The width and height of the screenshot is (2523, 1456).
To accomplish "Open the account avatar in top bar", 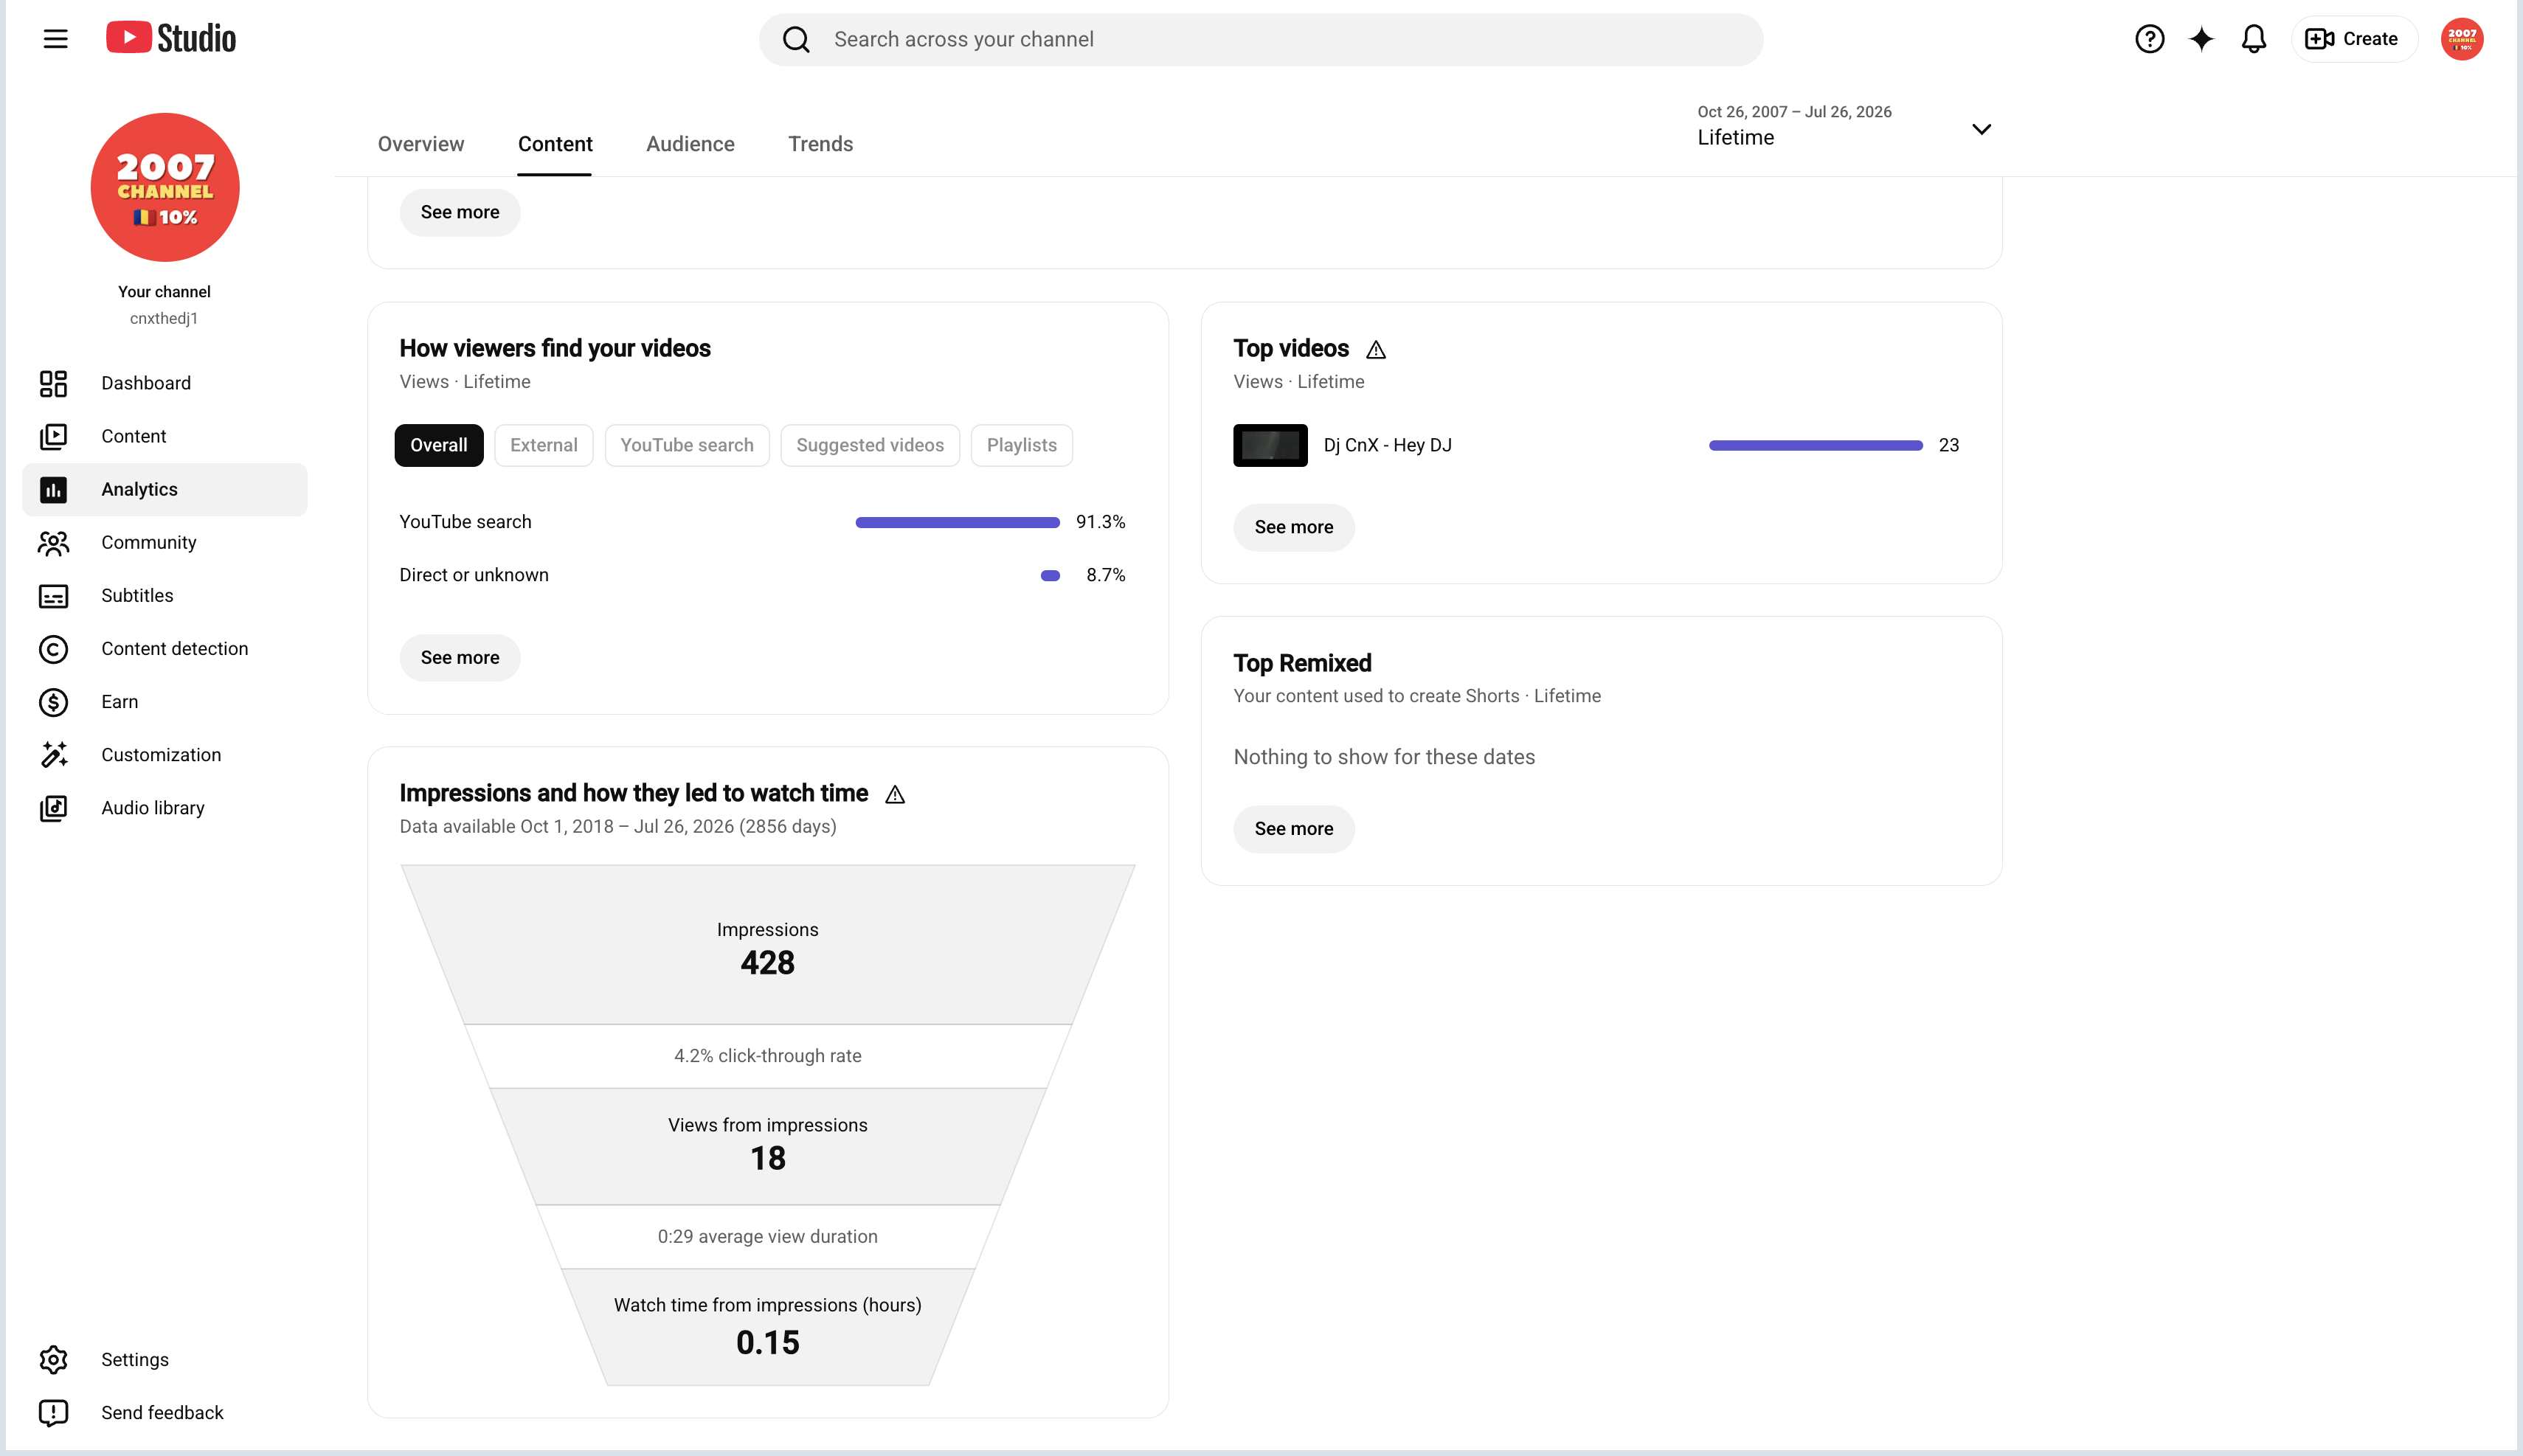I will (2461, 39).
